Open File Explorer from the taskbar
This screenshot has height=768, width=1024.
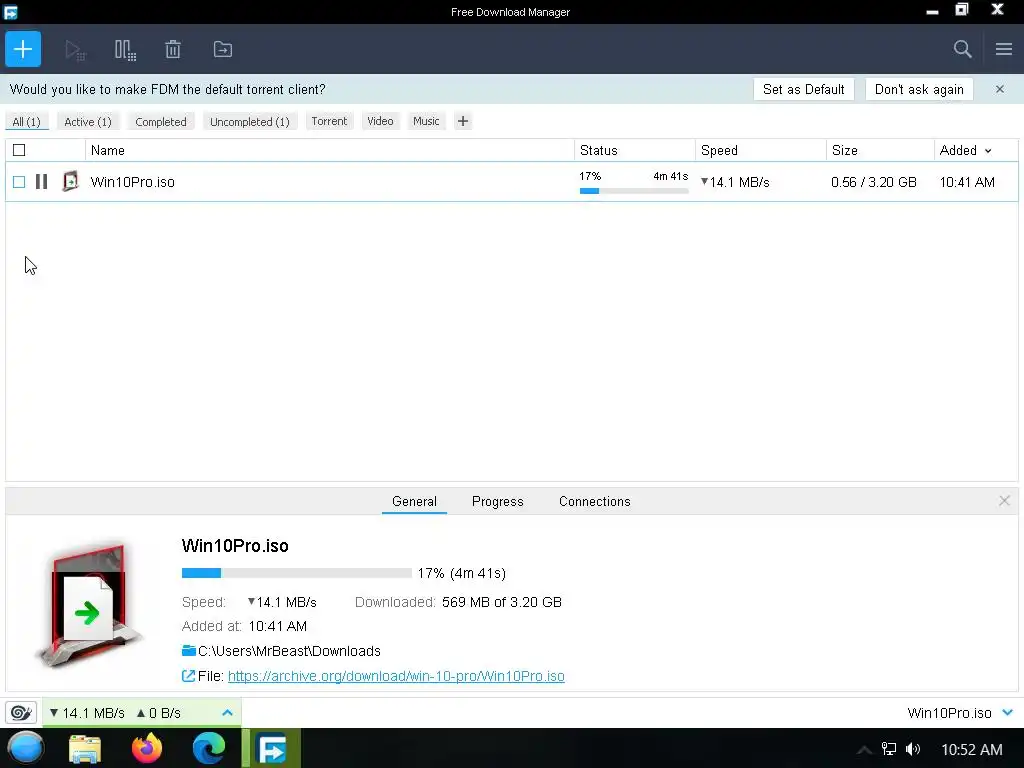tap(85, 749)
